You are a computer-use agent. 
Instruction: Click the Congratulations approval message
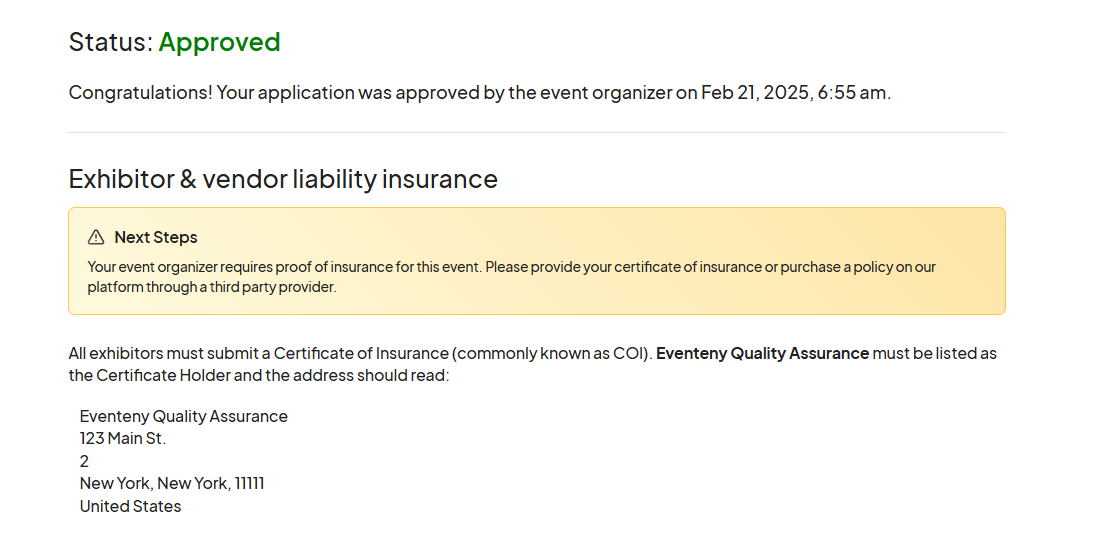pos(479,93)
